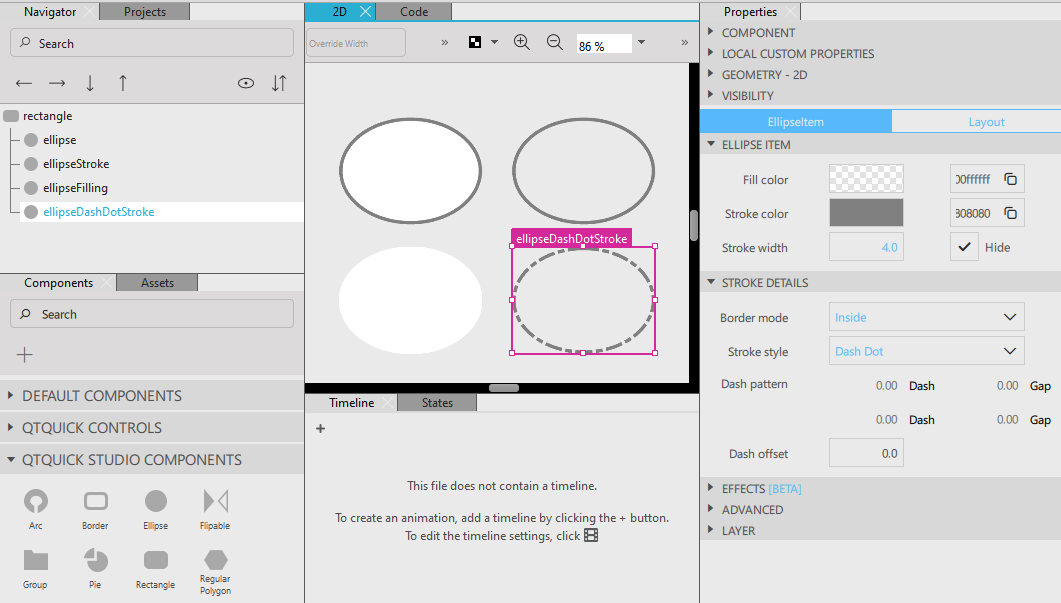Image resolution: width=1061 pixels, height=603 pixels.
Task: Select the Flipable component icon
Action: click(215, 501)
